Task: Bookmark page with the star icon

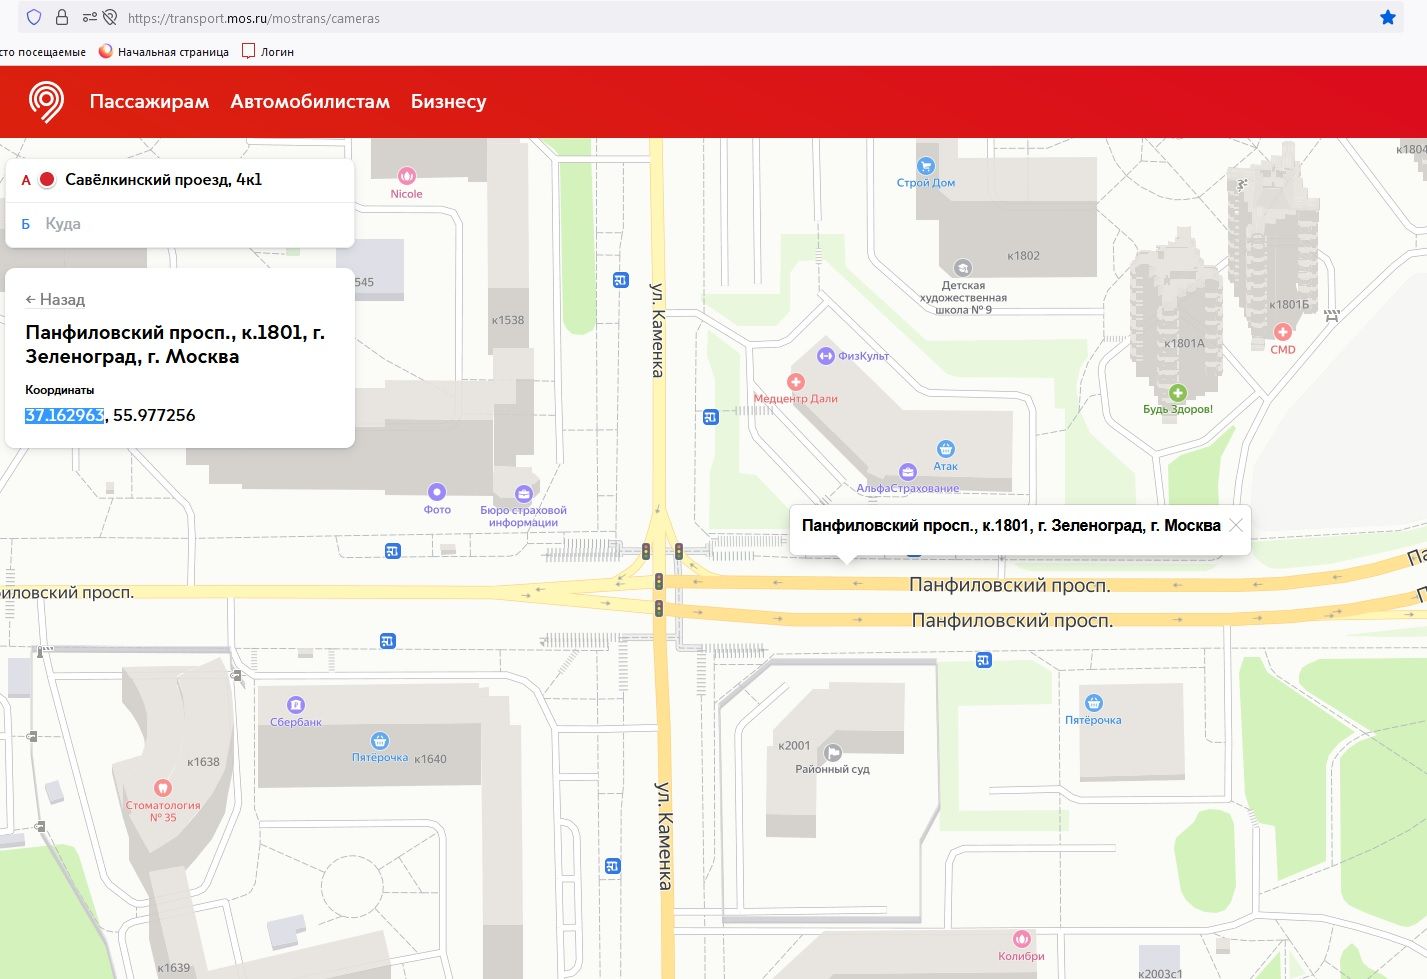Action: coord(1387,17)
